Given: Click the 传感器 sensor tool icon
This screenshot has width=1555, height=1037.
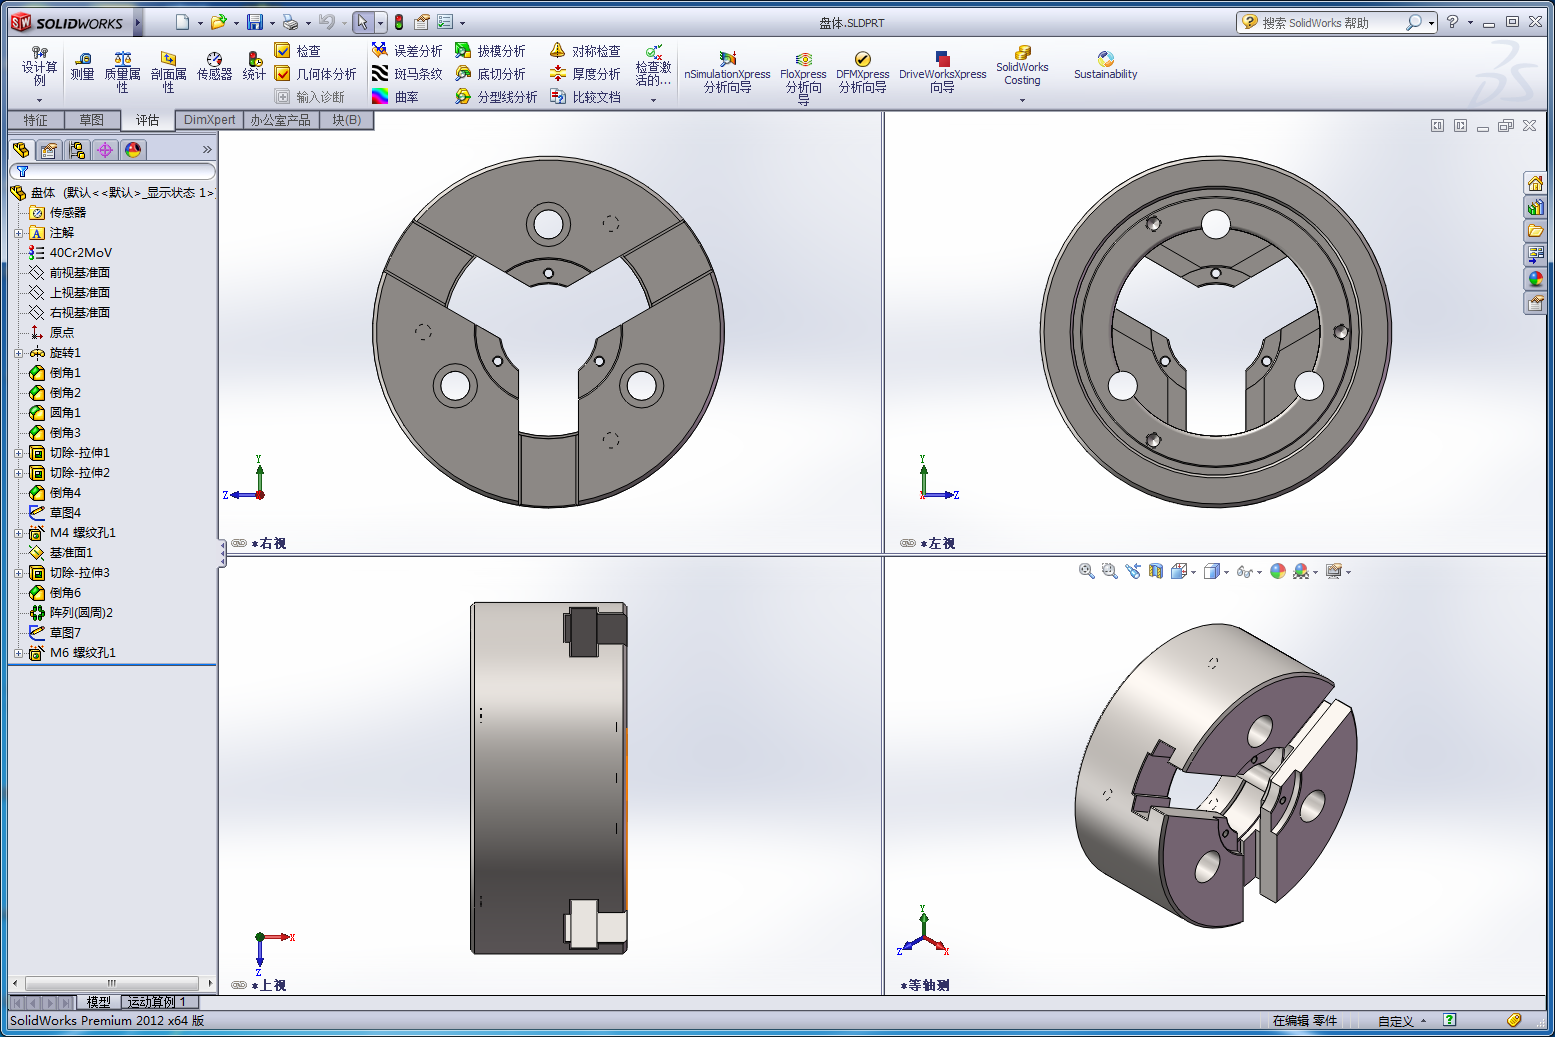Looking at the screenshot, I should (x=214, y=67).
